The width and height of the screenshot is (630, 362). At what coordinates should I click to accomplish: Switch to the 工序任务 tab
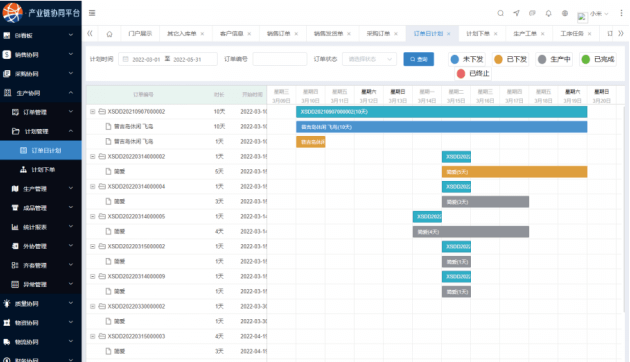(x=572, y=34)
